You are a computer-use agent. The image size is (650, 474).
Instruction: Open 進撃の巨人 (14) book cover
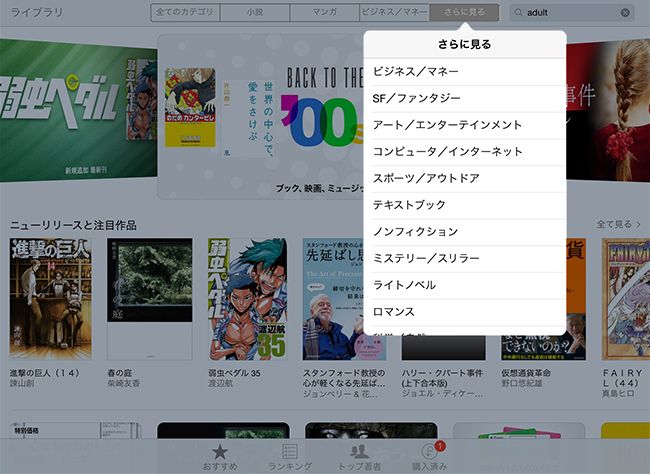[51, 299]
